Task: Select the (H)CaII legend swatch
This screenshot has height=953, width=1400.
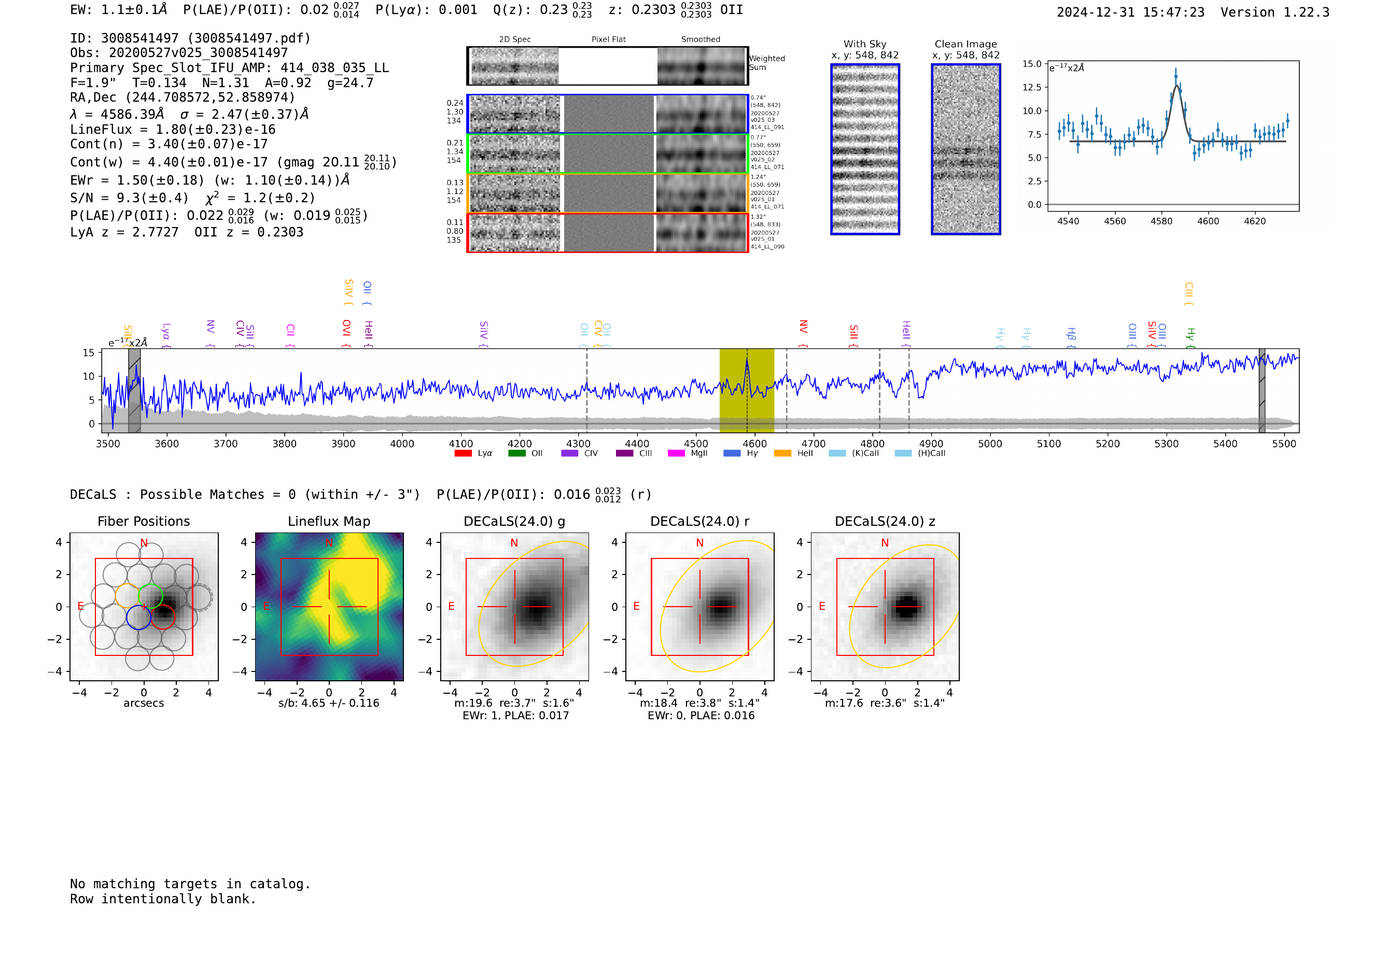Action: [903, 454]
